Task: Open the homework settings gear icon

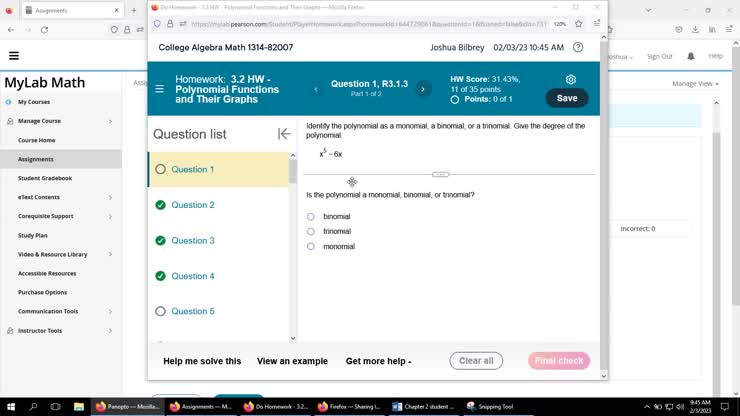Action: pyautogui.click(x=571, y=79)
